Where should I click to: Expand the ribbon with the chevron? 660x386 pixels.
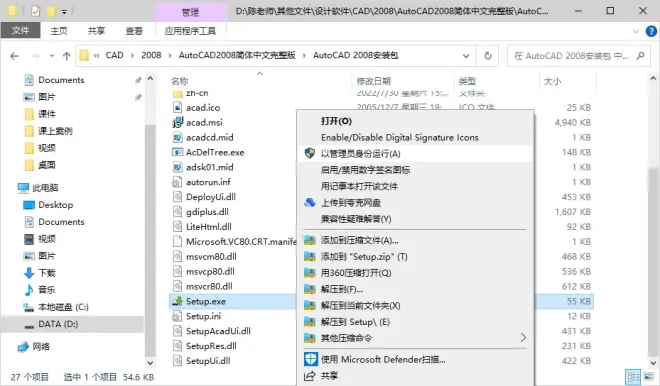[636, 31]
